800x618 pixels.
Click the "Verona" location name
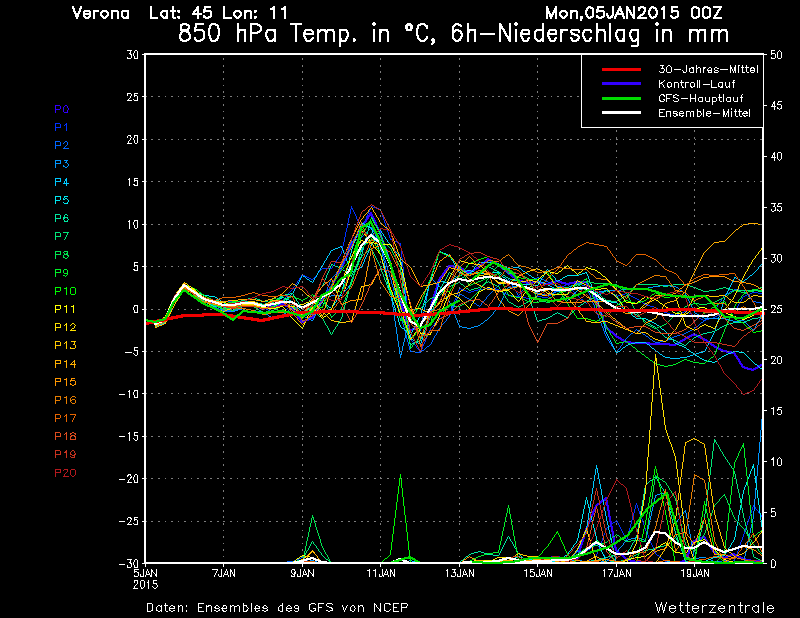click(101, 13)
